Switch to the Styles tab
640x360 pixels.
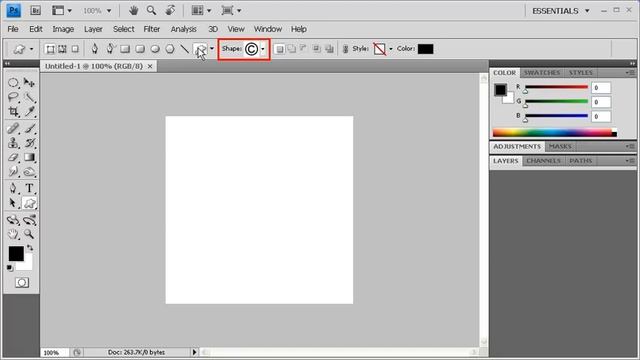click(580, 73)
